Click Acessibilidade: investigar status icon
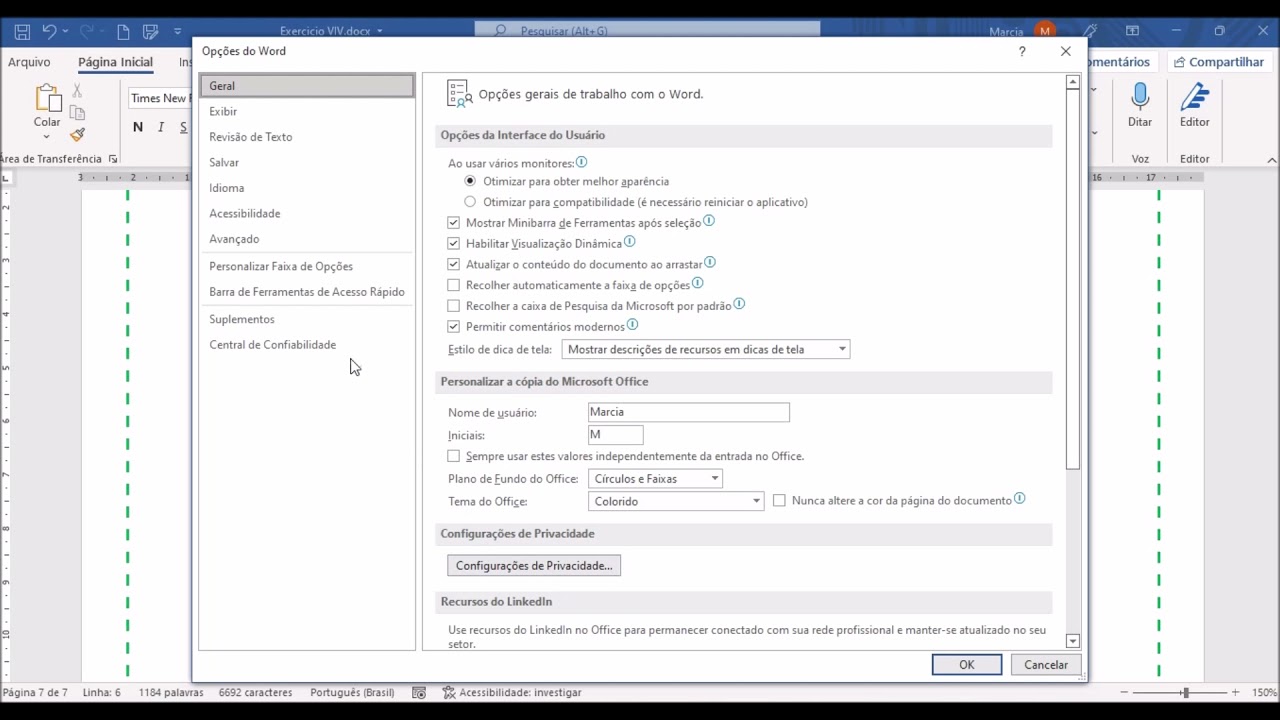The height and width of the screenshot is (720, 1280). point(449,692)
